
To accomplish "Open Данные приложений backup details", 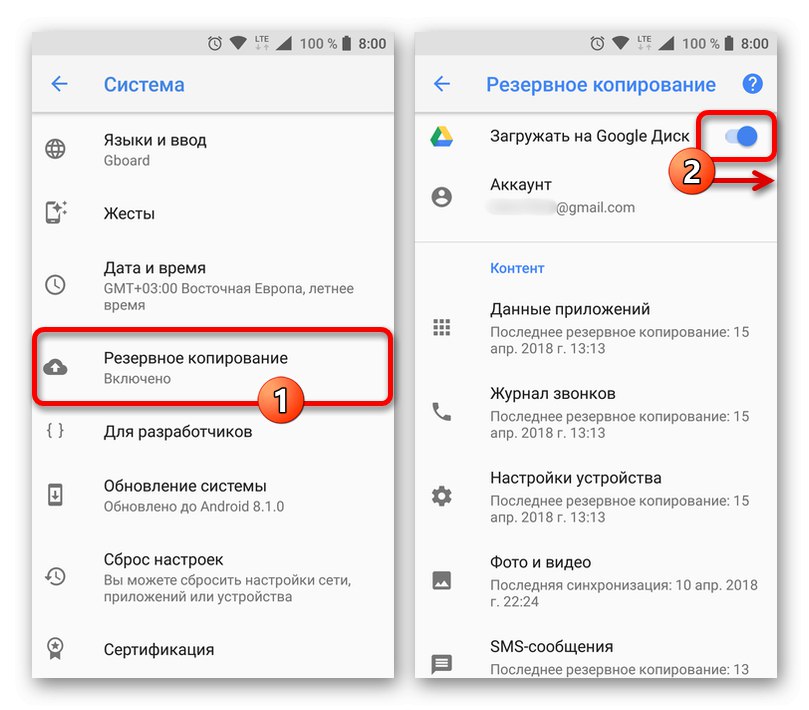I will tap(595, 328).
